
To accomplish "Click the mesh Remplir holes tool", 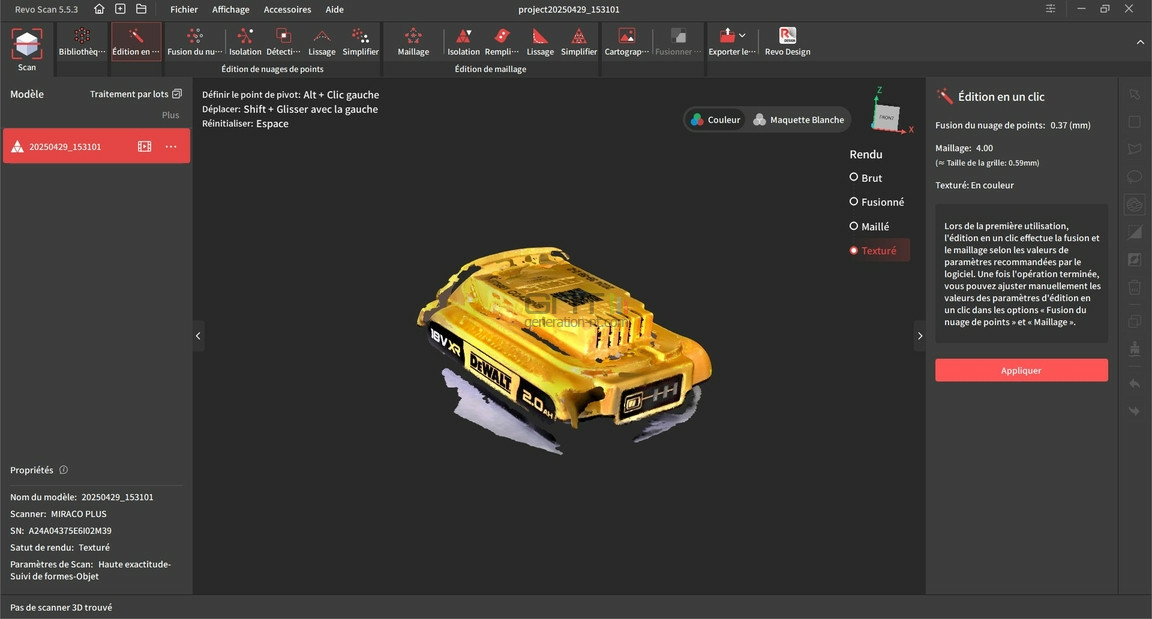I will (x=502, y=42).
